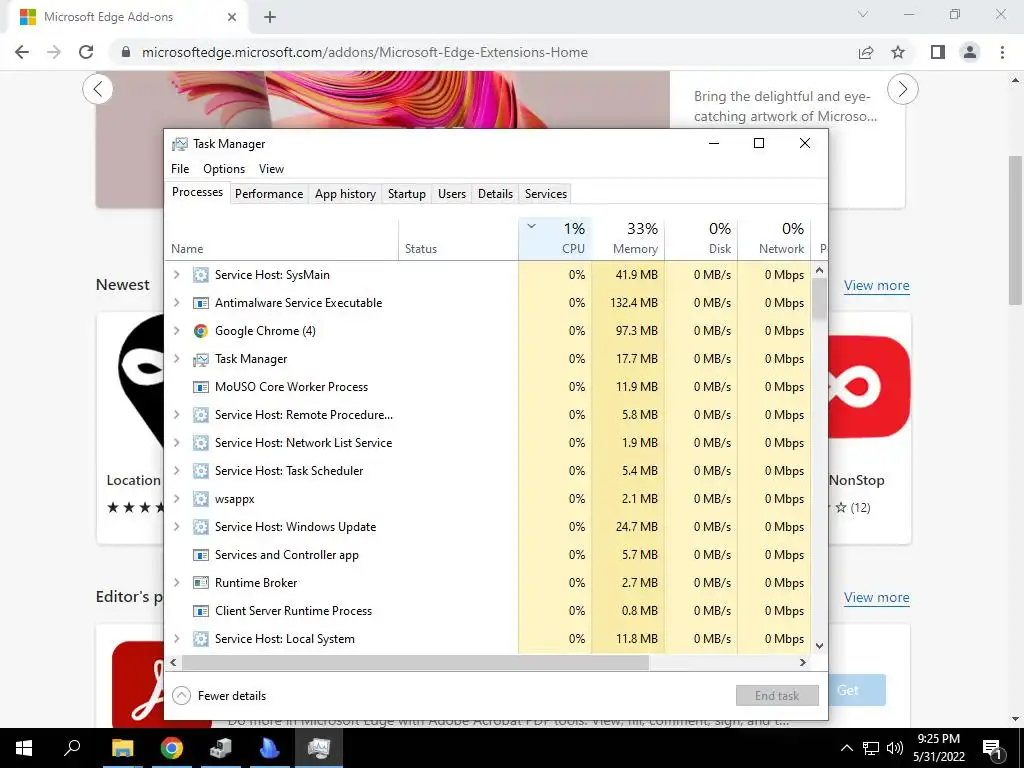Expand the Service Host: SysMain group
The image size is (1024, 768).
(176, 275)
